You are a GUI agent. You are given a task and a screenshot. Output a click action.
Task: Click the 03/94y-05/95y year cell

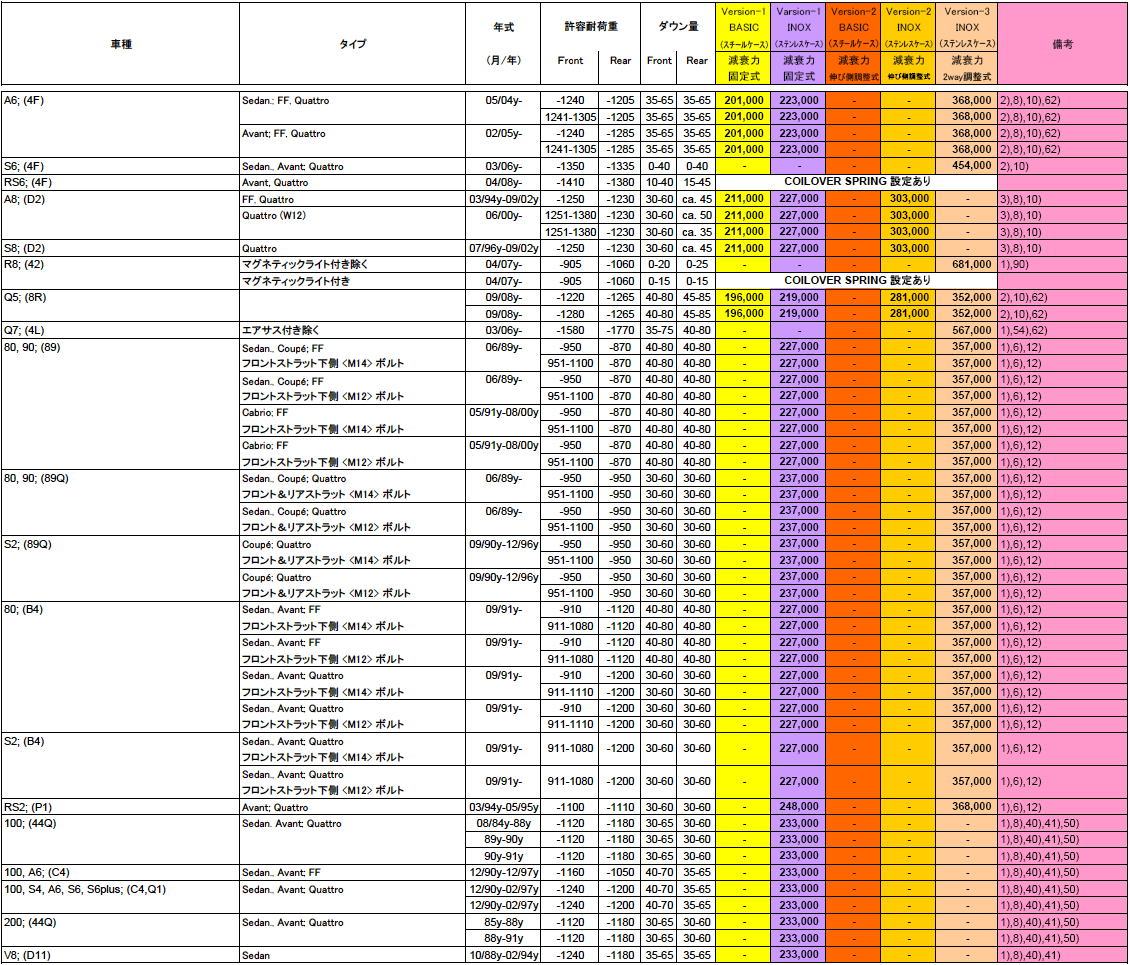[503, 807]
